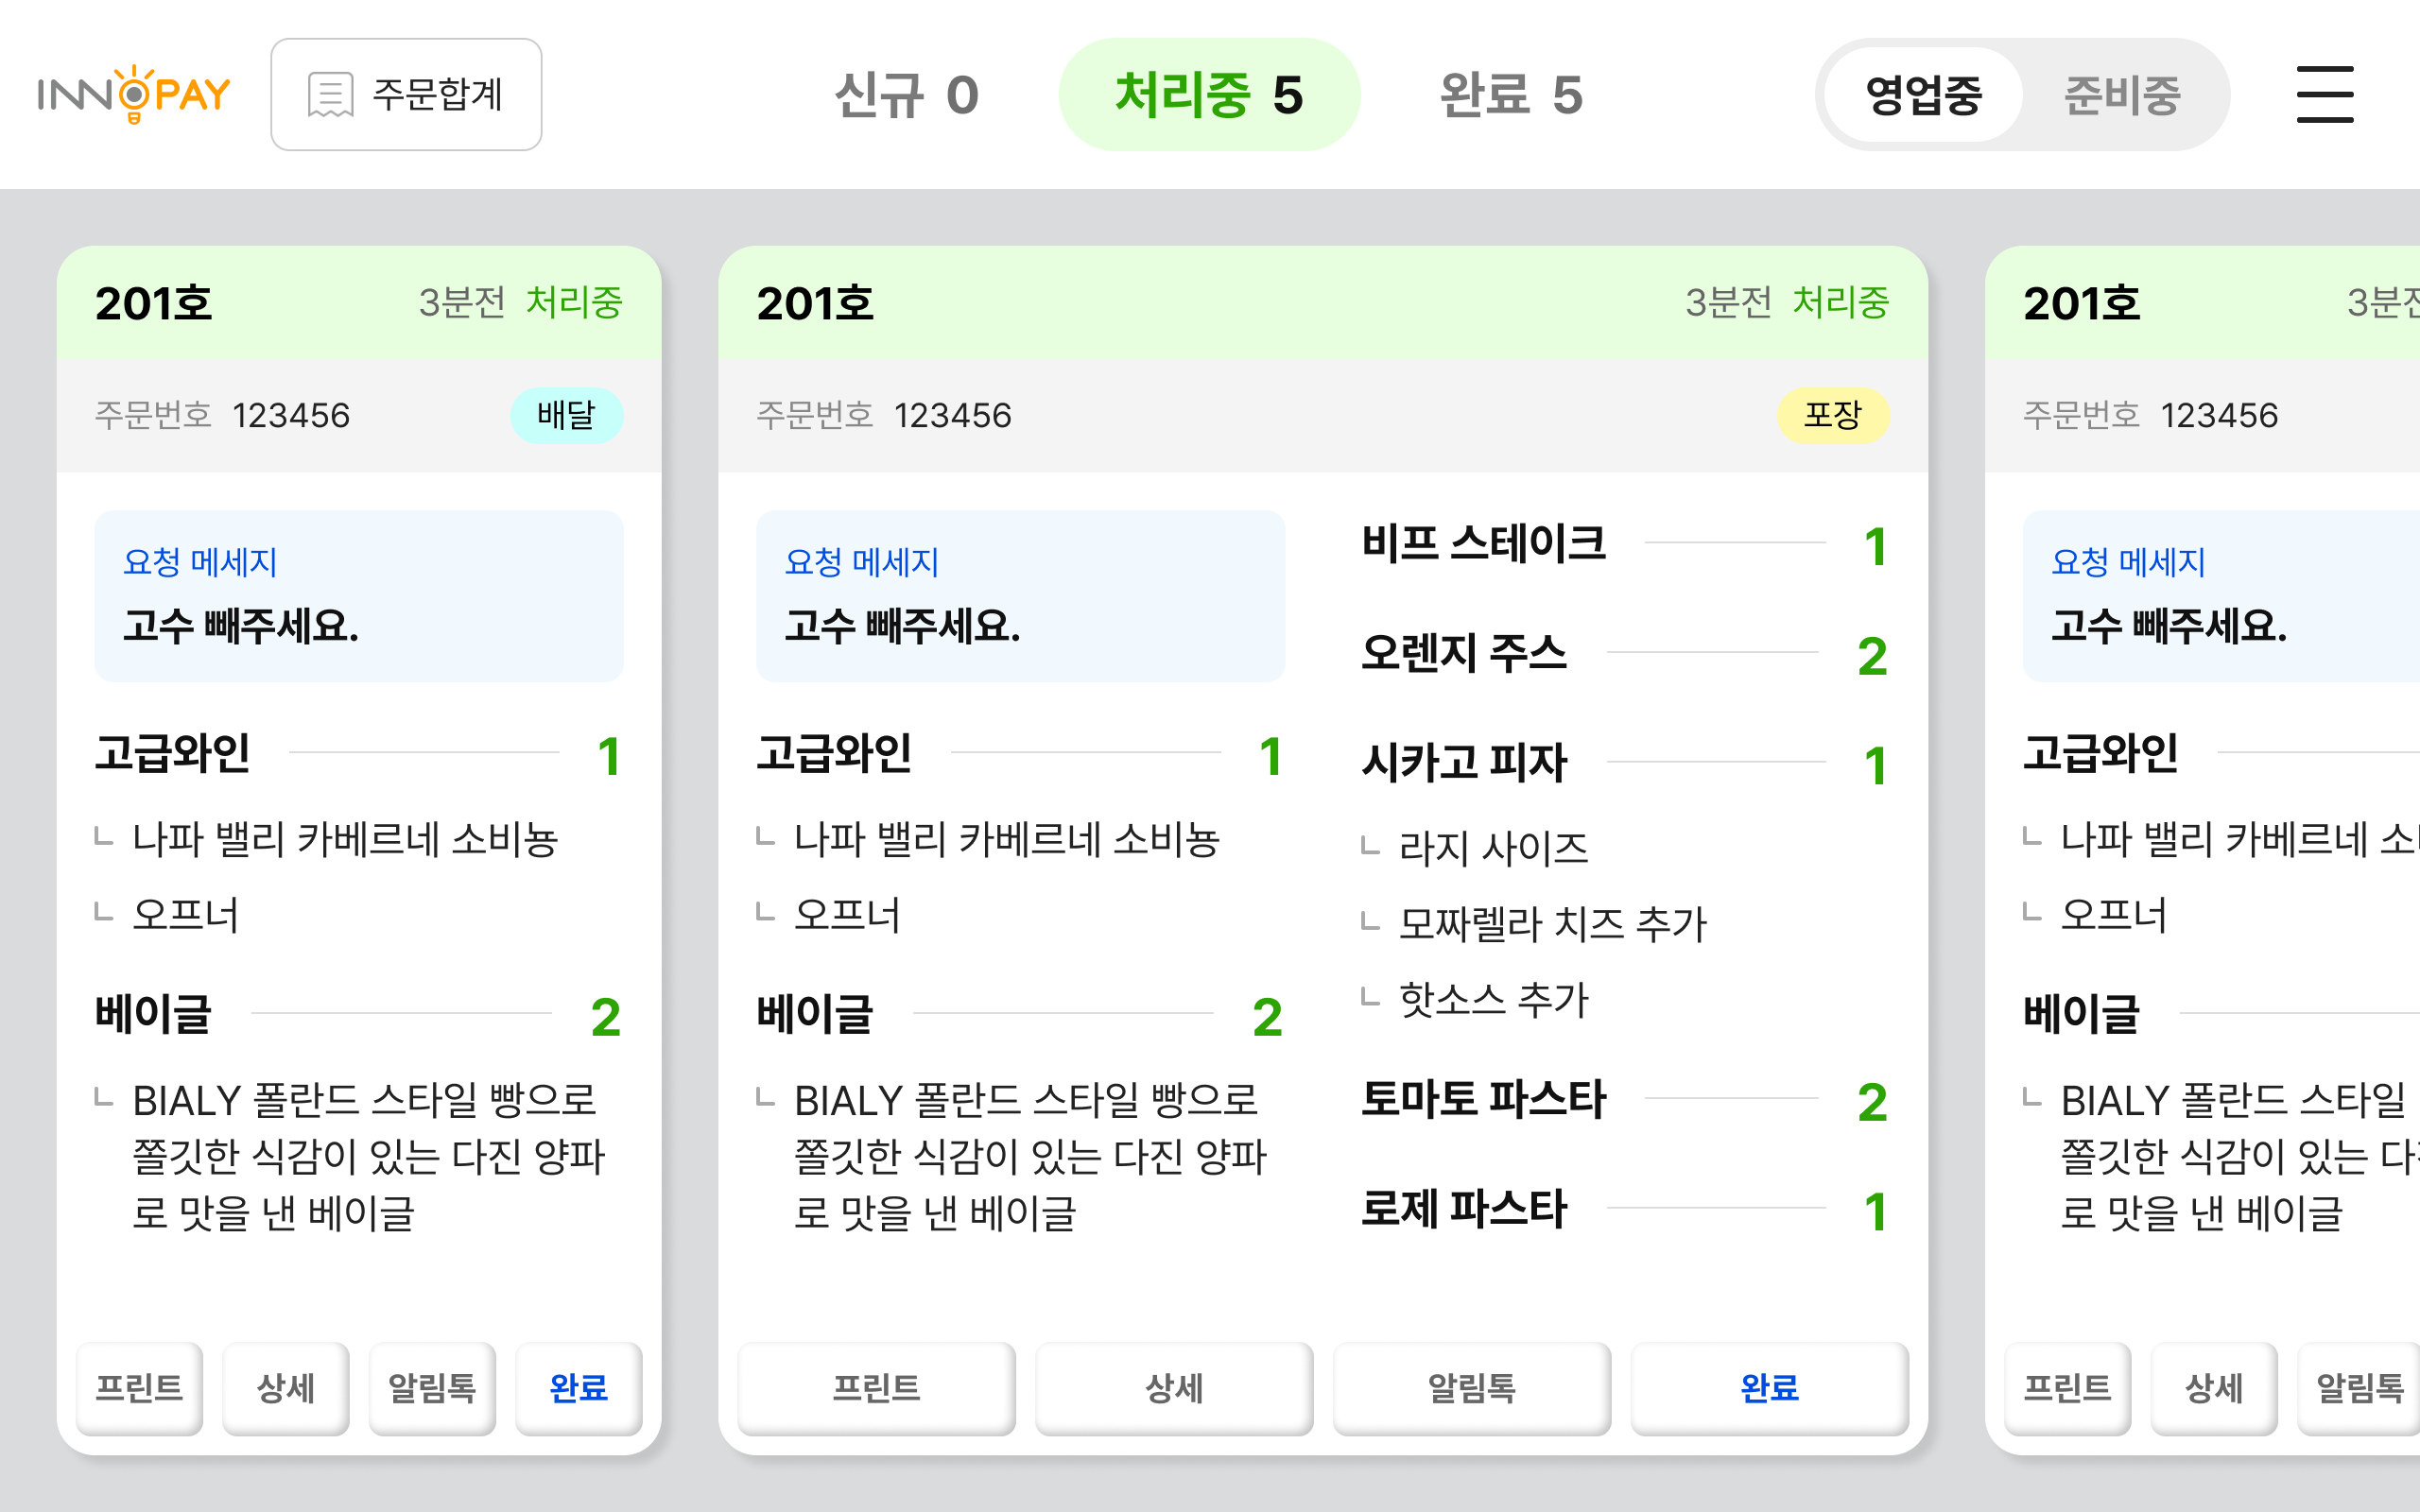Open the 신규 0 tab

(x=906, y=95)
